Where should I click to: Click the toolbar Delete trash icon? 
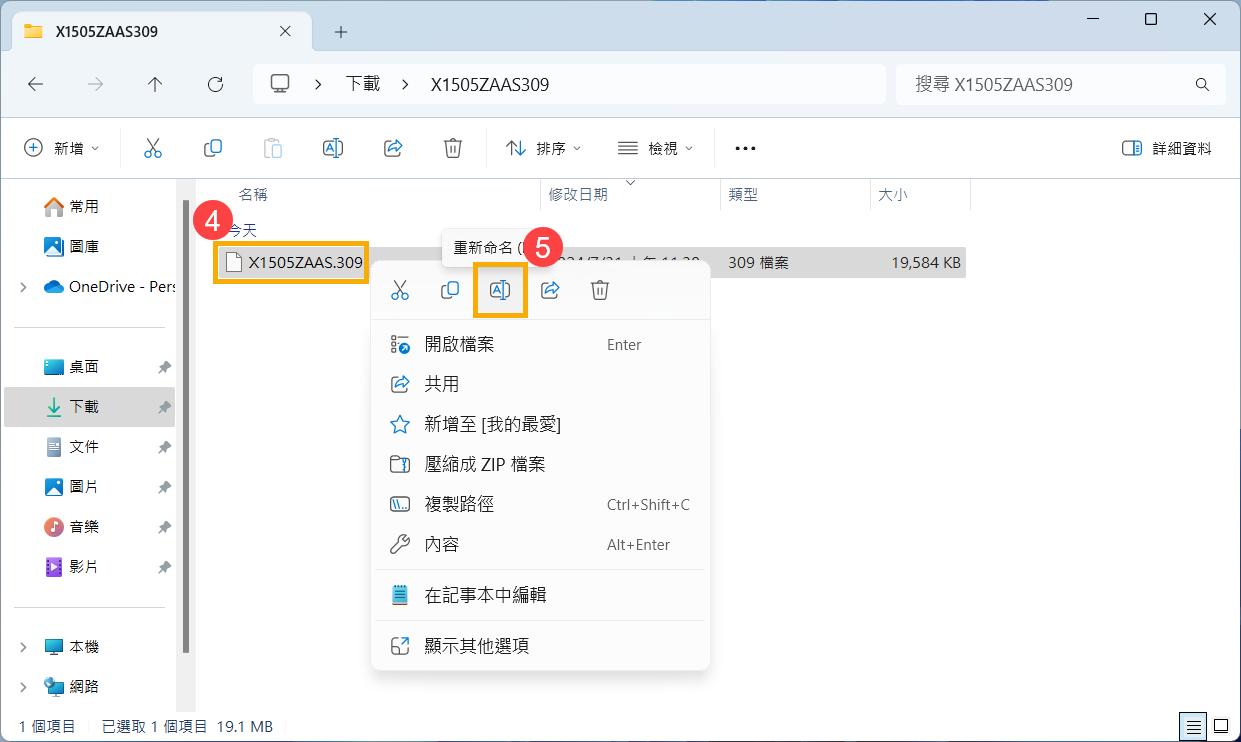point(453,148)
